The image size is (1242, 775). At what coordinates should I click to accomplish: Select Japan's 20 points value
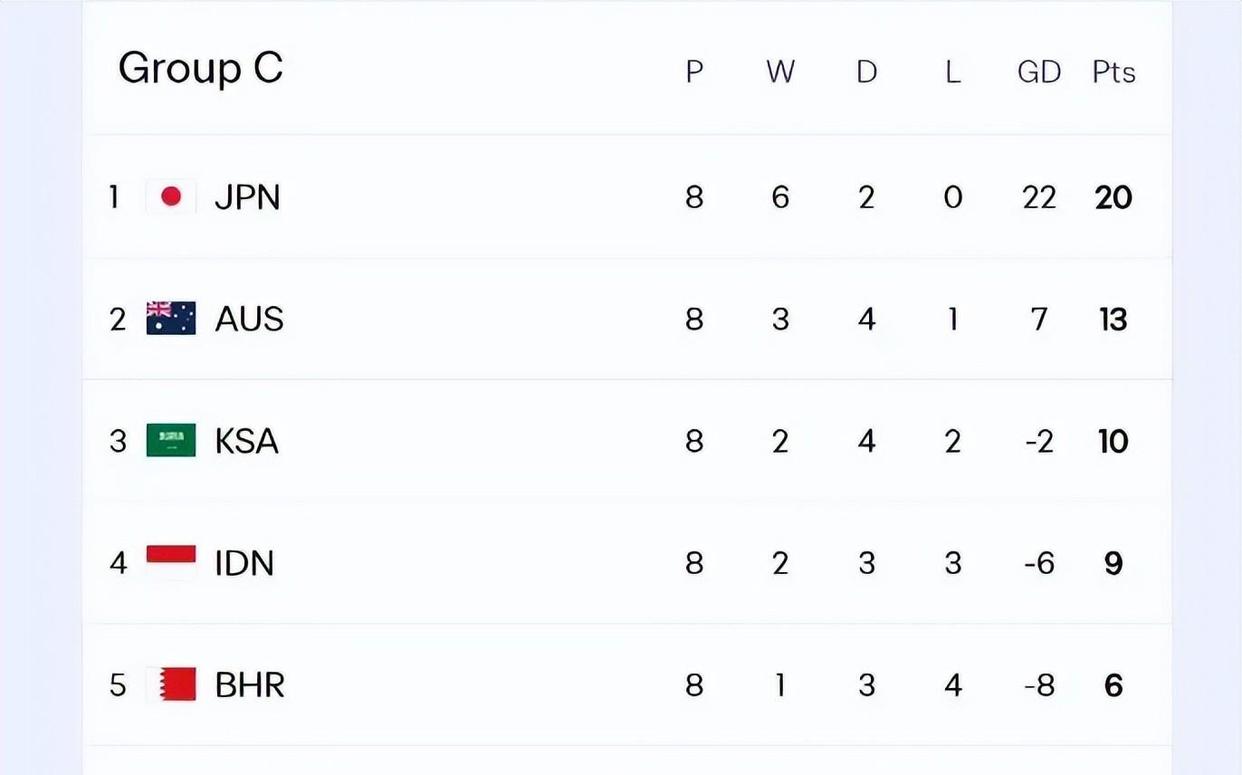tap(1113, 197)
